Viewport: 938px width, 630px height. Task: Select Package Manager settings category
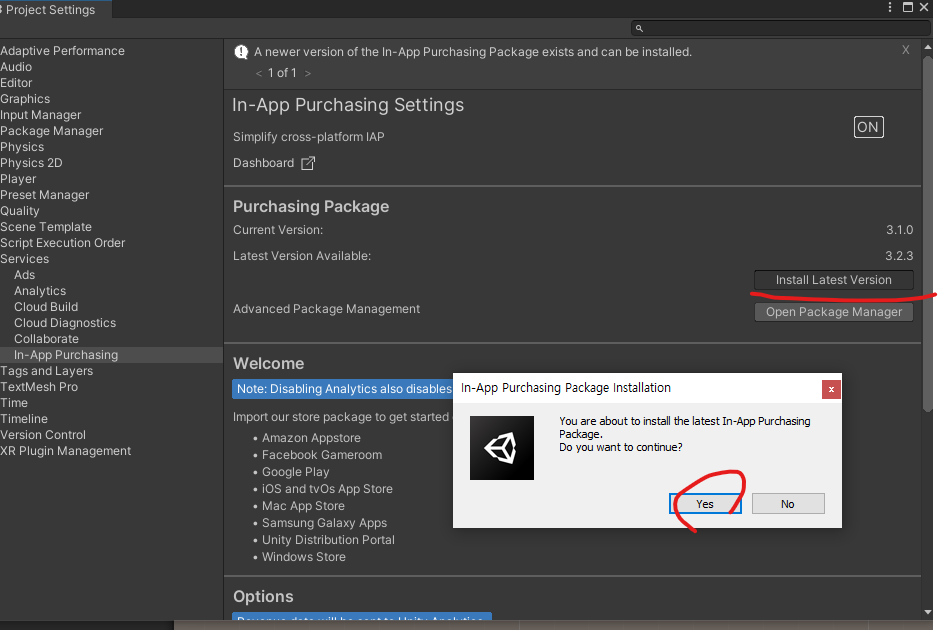51,131
